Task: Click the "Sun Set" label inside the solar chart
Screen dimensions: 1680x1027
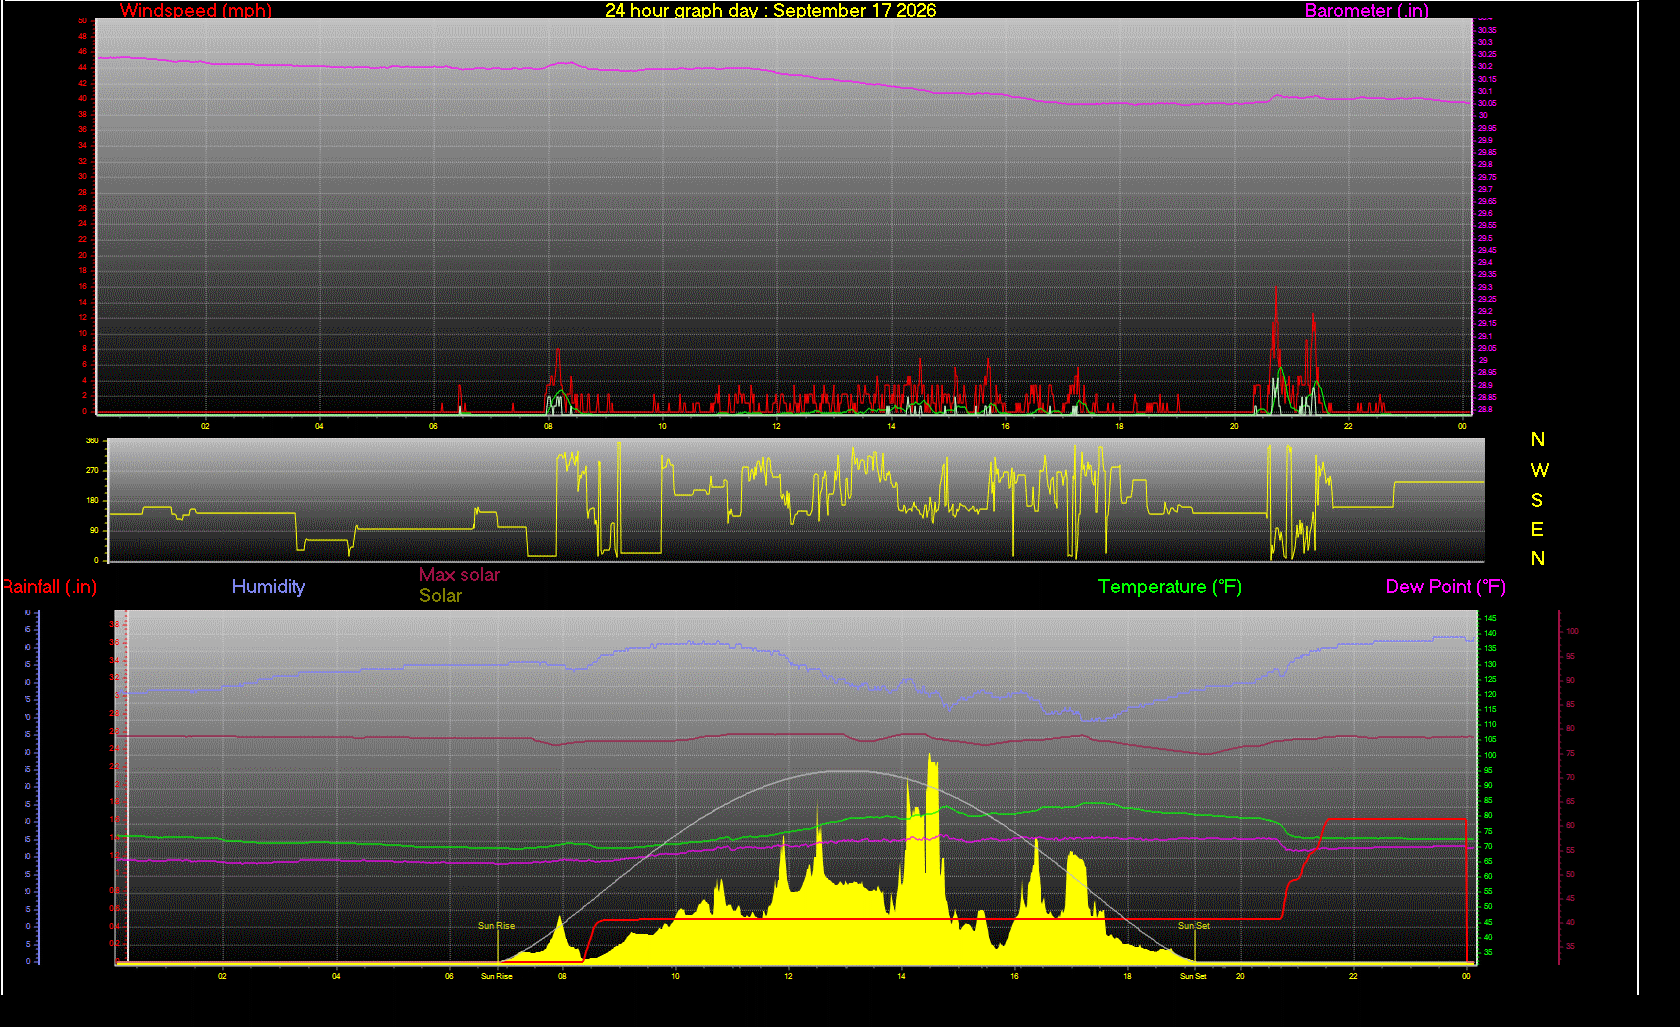Action: pos(1194,926)
